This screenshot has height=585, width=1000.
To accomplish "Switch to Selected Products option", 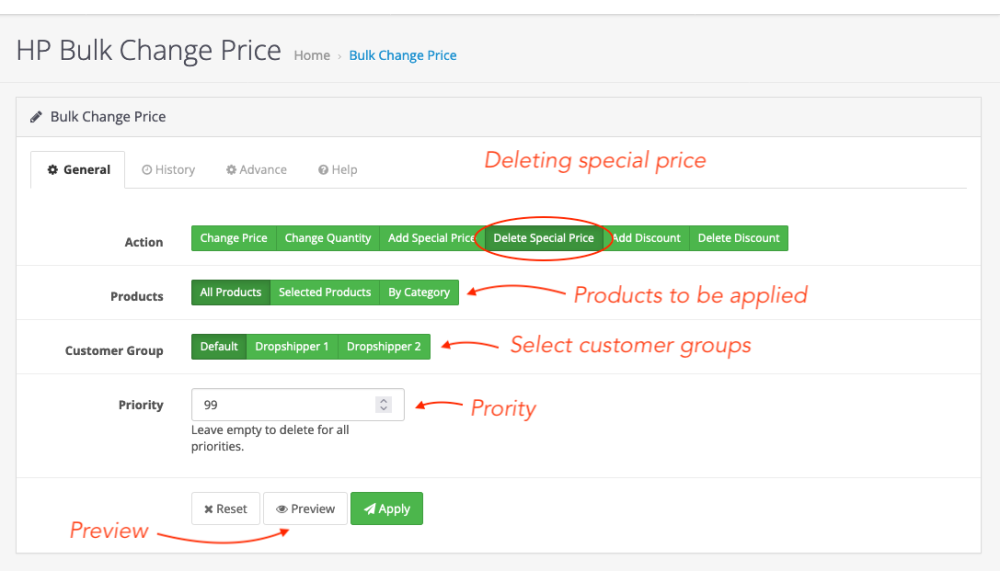I will 324,292.
